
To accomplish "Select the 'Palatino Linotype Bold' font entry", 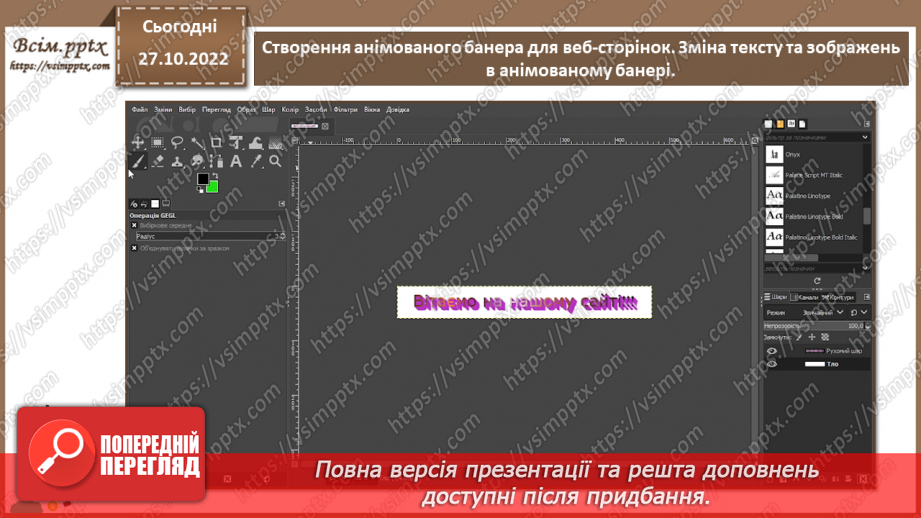I will click(814, 217).
